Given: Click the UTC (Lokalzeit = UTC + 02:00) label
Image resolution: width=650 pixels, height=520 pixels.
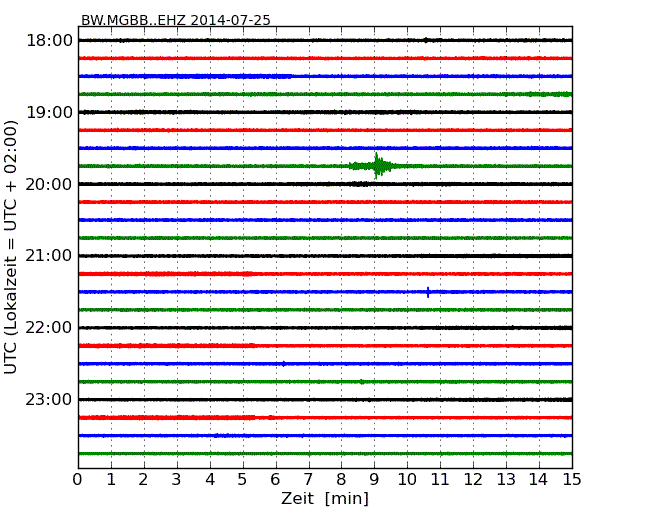Looking at the screenshot, I should 11,247.
